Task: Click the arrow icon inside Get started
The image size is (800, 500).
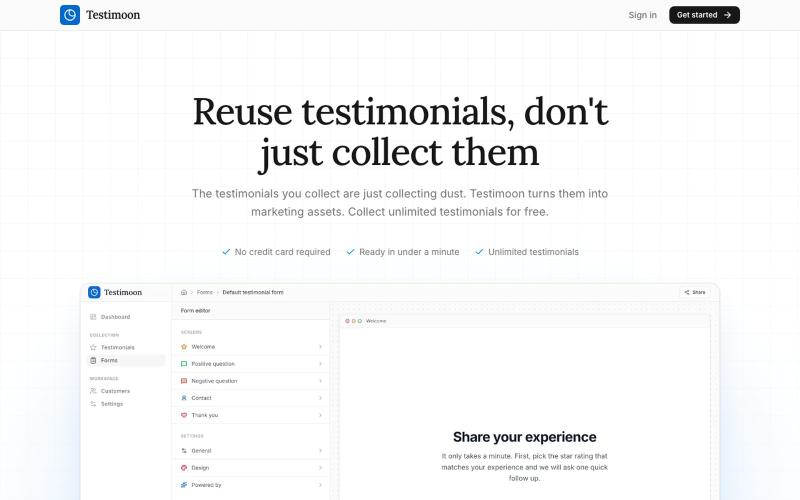Action: pos(728,15)
